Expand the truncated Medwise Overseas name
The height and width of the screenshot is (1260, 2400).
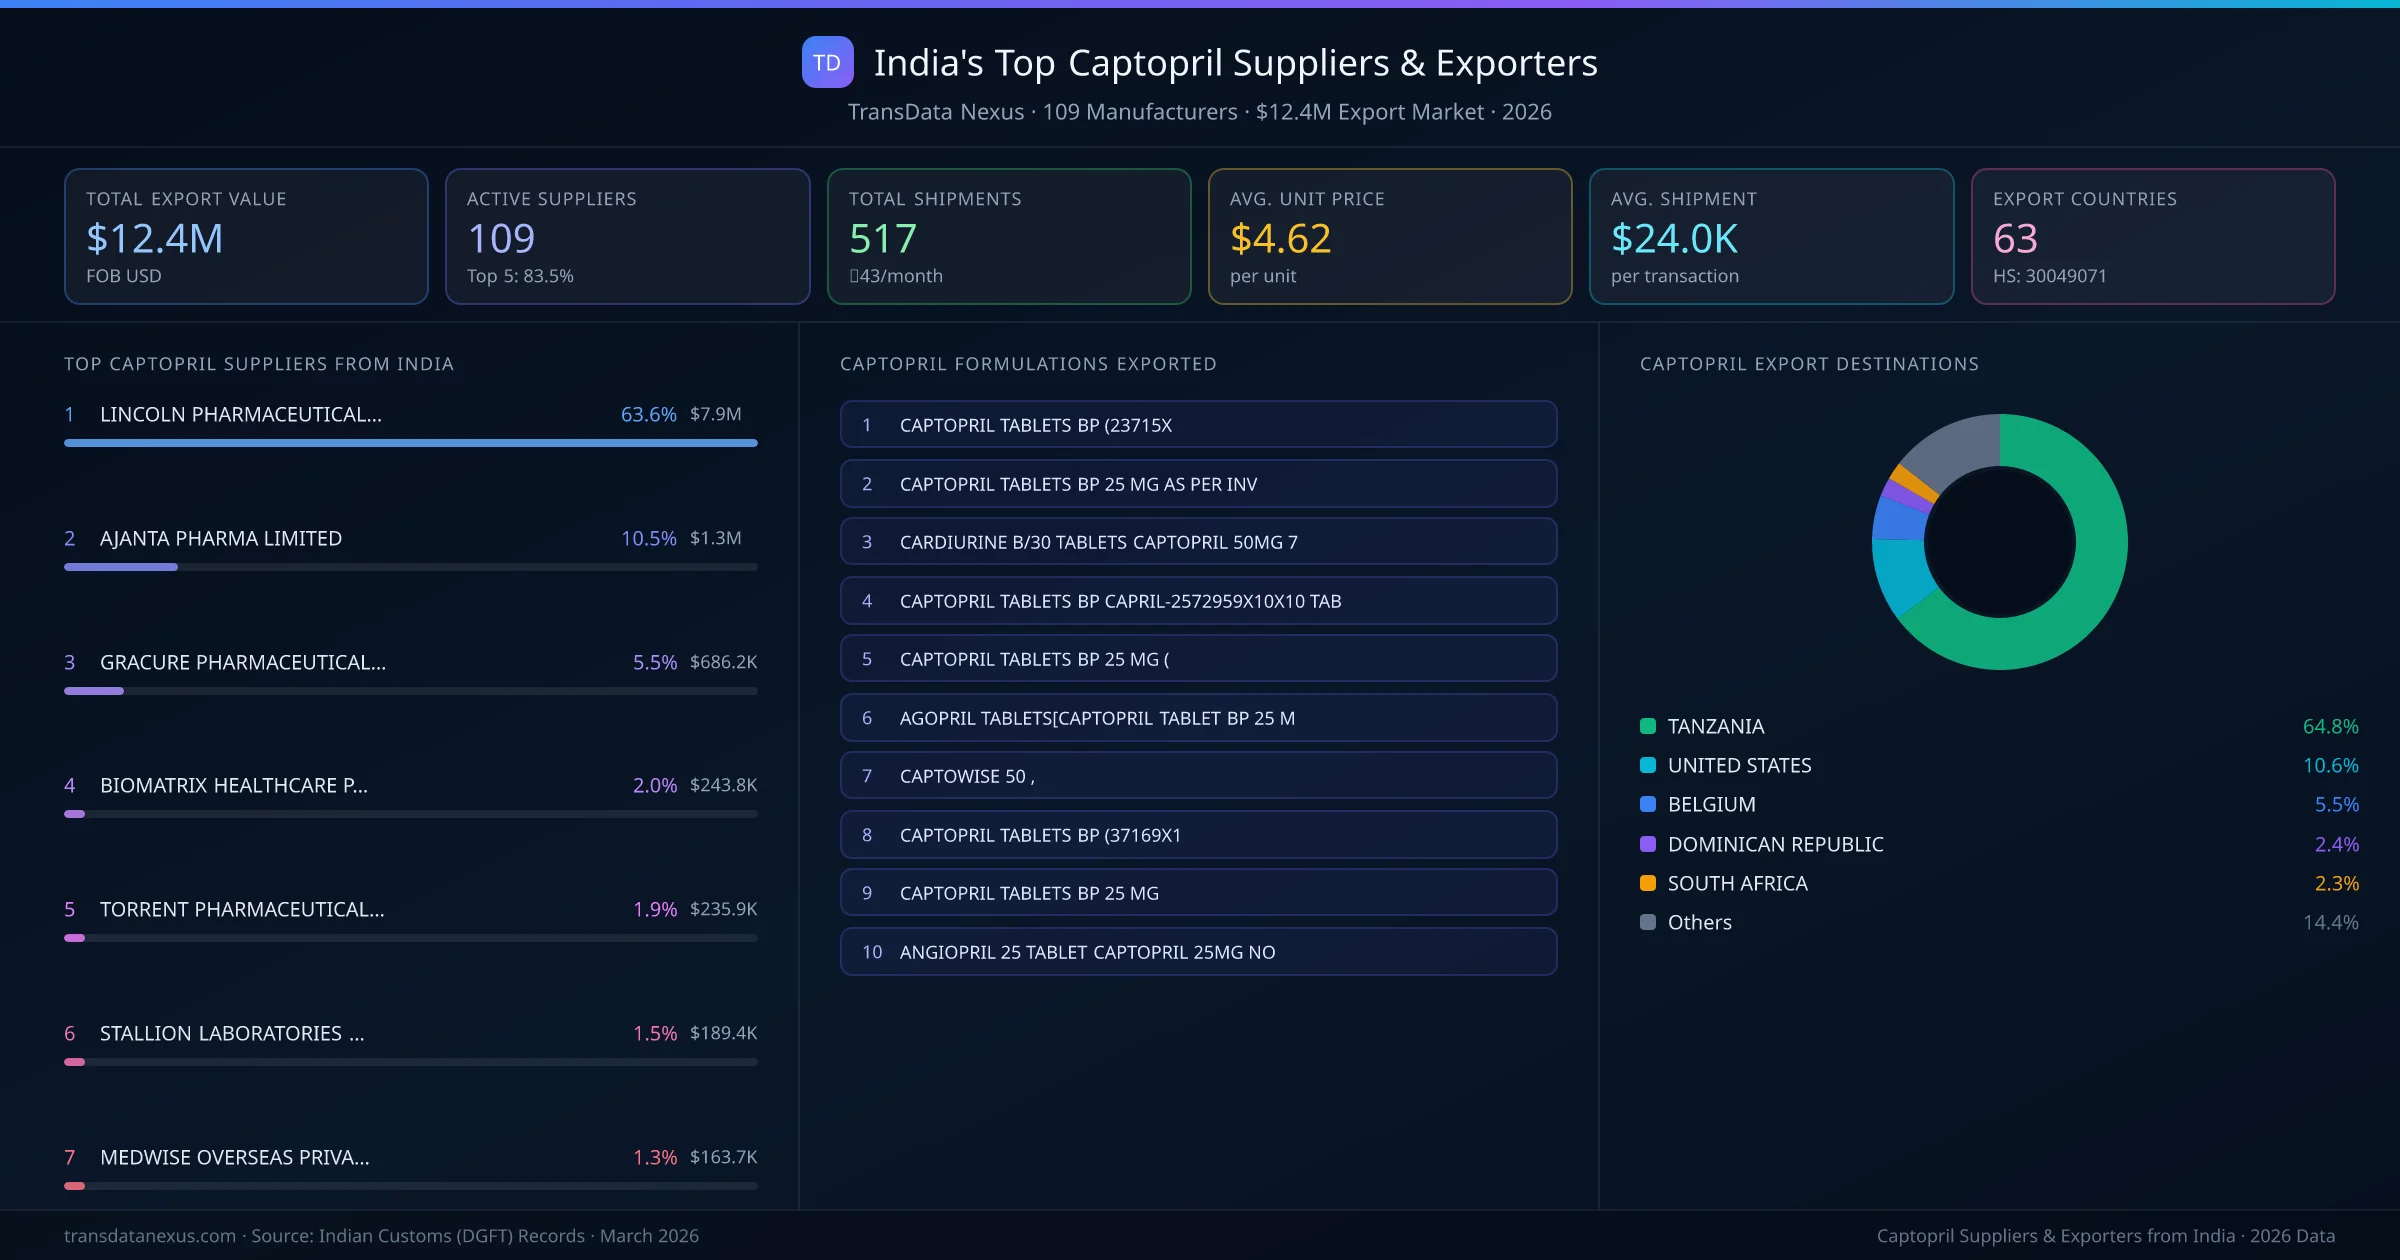(233, 1157)
